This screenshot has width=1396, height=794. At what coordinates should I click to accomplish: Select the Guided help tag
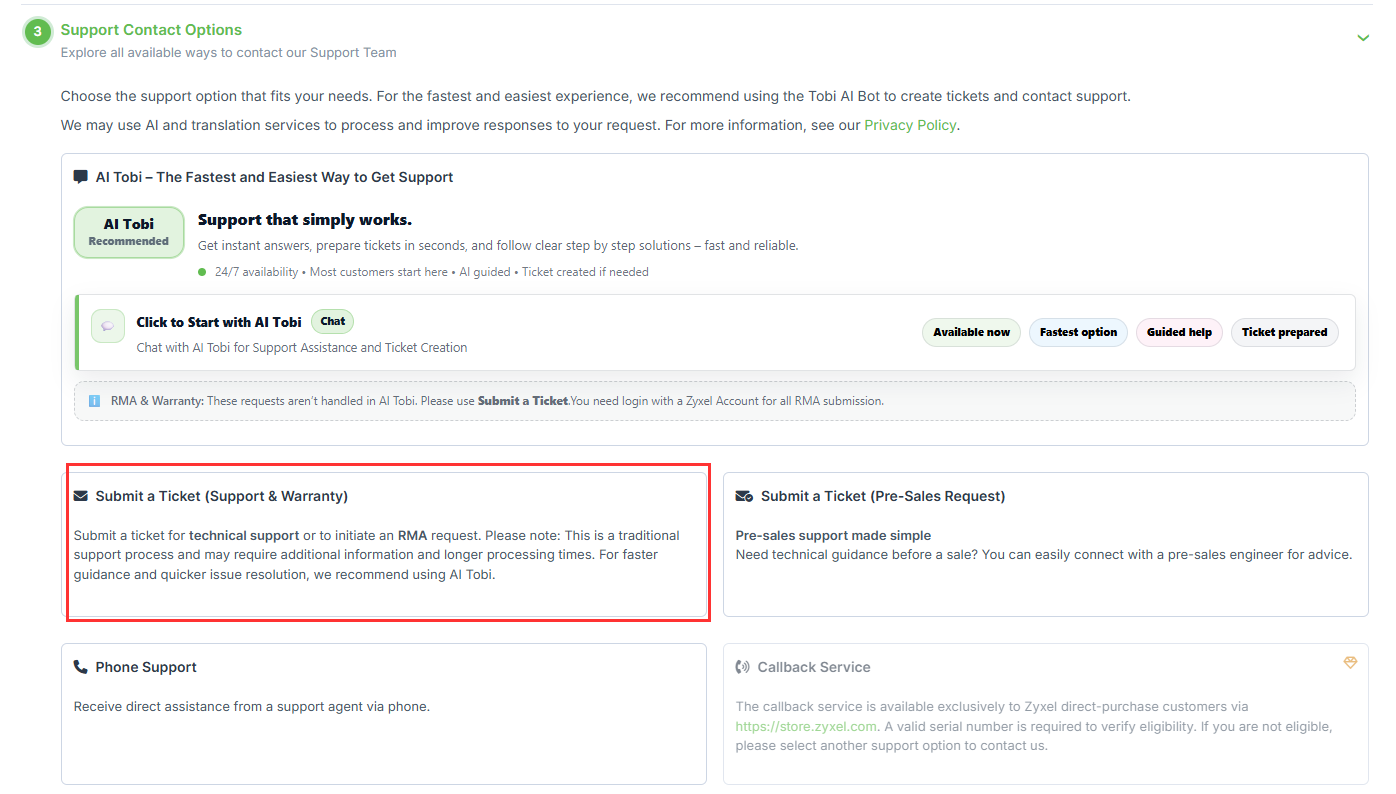pos(1179,332)
